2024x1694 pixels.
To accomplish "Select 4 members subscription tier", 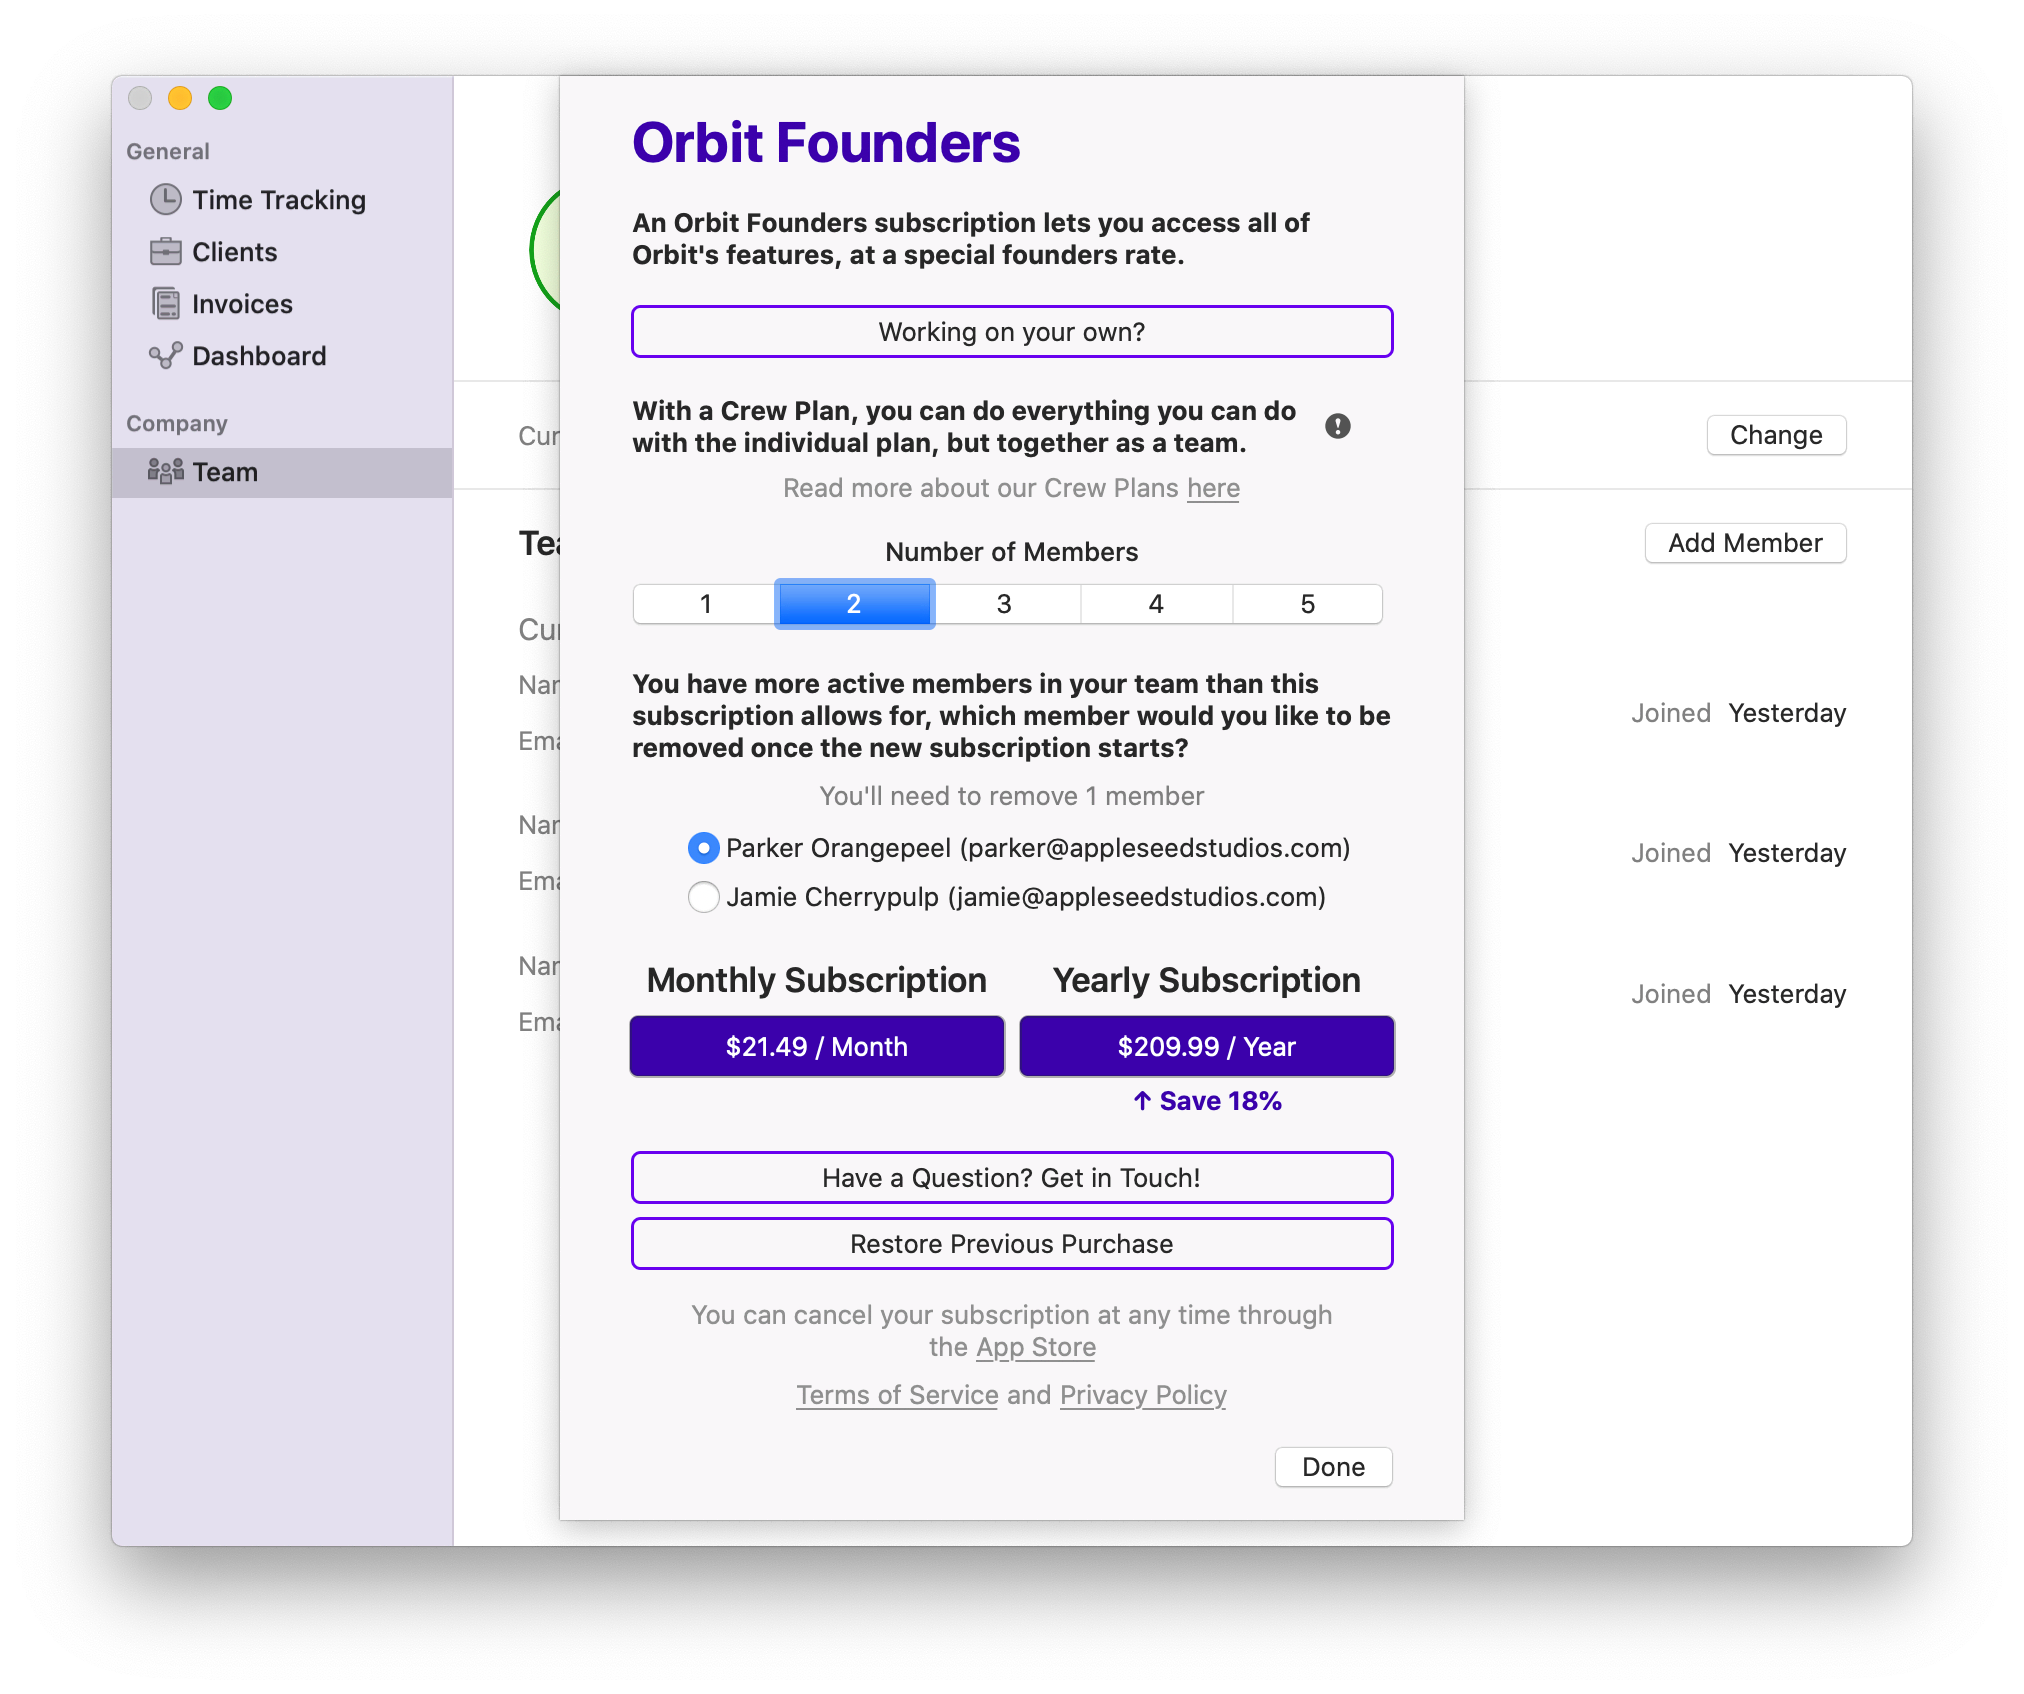I will 1155,602.
